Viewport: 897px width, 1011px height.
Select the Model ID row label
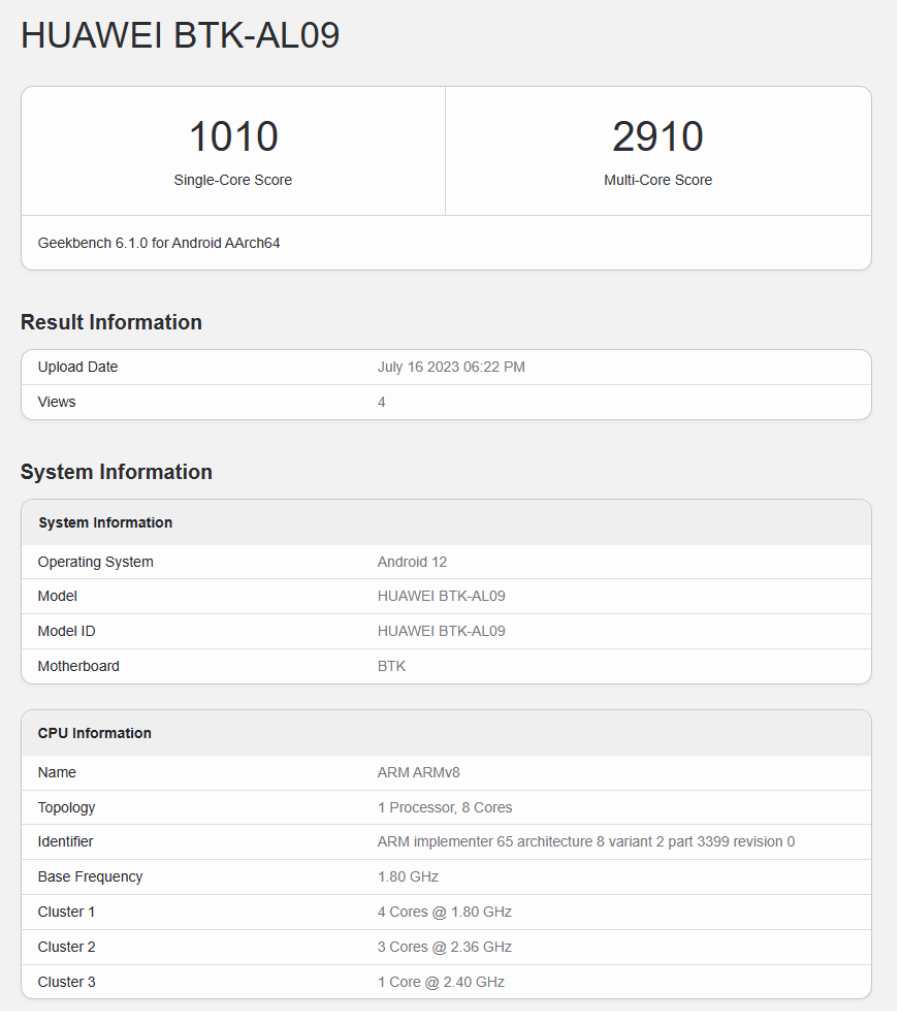tap(67, 631)
